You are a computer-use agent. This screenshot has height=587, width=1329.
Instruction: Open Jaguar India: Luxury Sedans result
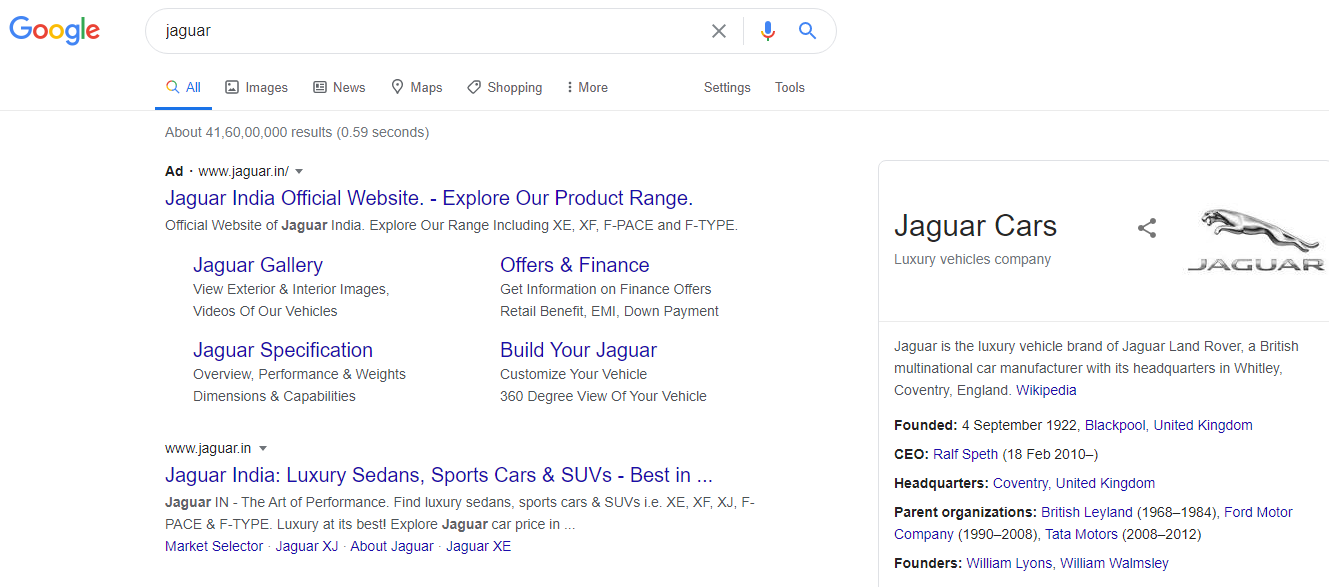439,475
